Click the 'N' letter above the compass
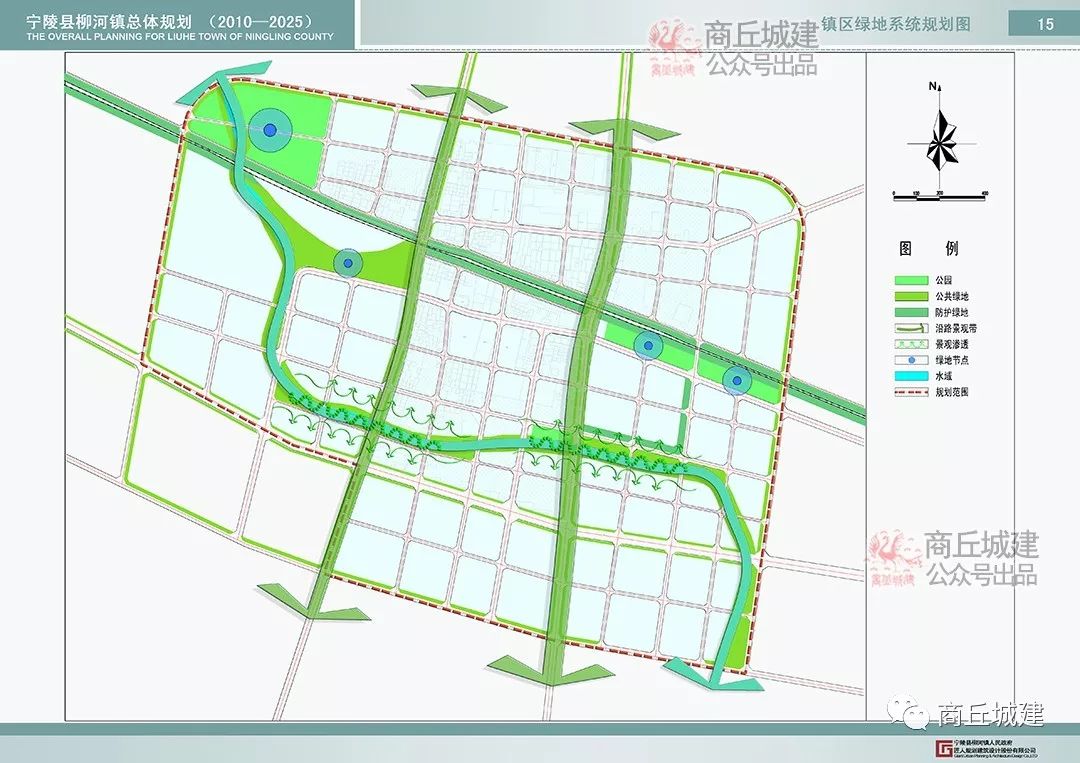1080x763 pixels. coord(933,86)
